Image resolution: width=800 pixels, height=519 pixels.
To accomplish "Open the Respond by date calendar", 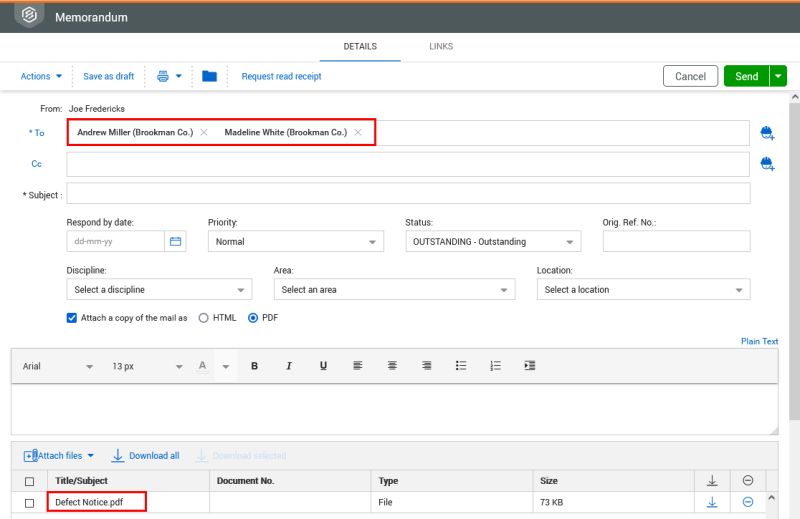I will (176, 241).
